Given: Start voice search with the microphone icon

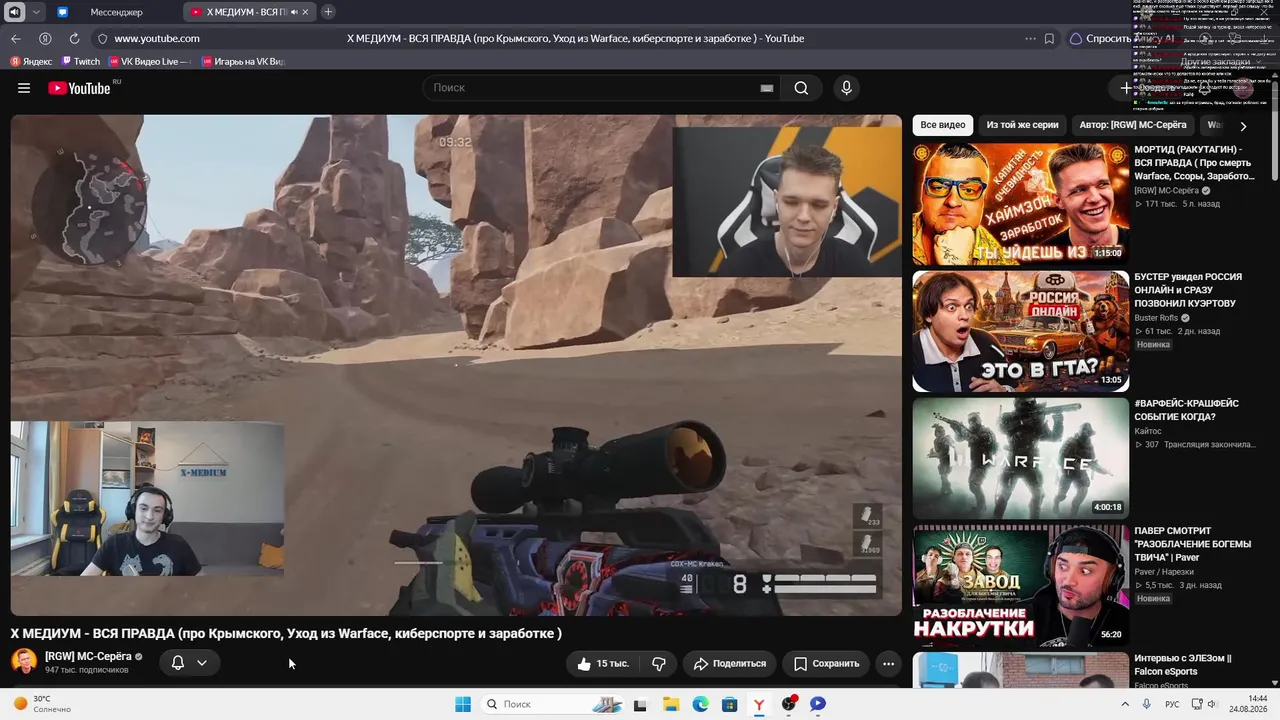Looking at the screenshot, I should 846,88.
